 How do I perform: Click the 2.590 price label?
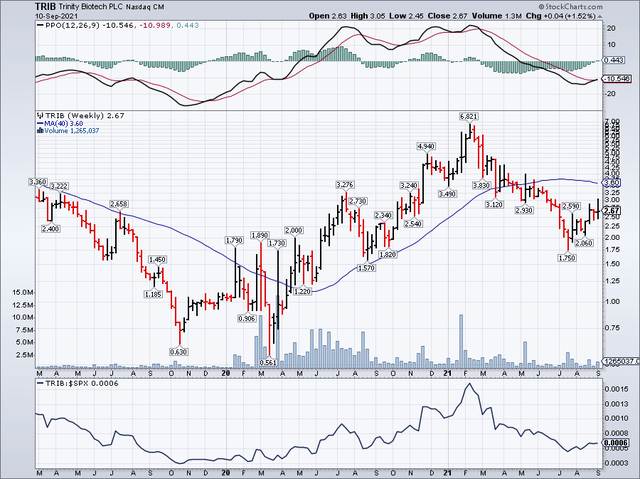(571, 206)
